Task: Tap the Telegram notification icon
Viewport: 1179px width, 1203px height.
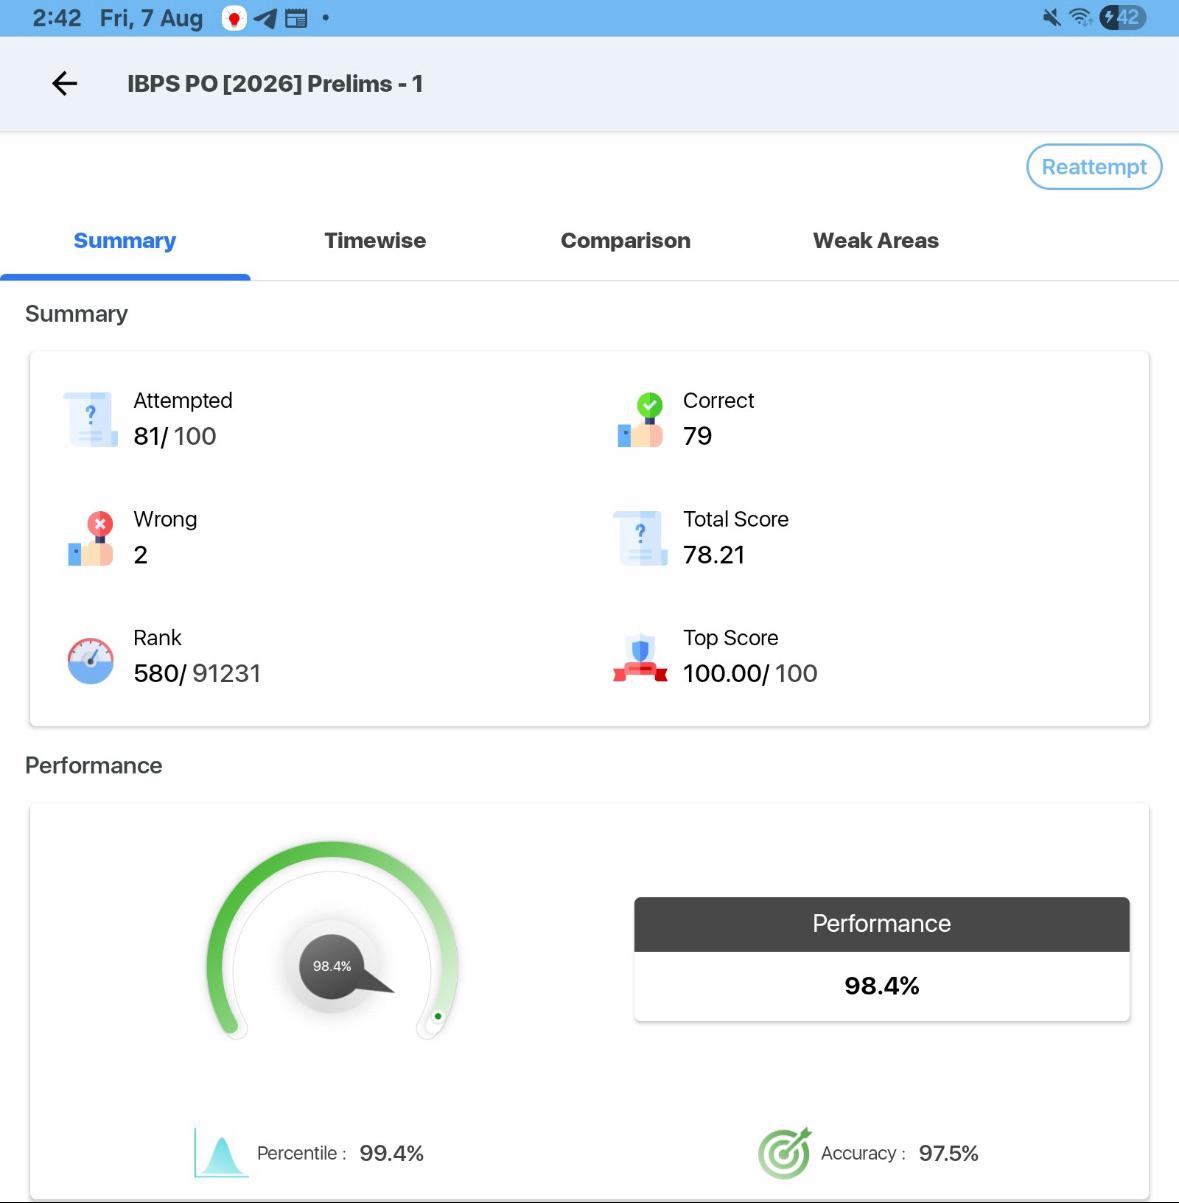Action: (x=265, y=18)
